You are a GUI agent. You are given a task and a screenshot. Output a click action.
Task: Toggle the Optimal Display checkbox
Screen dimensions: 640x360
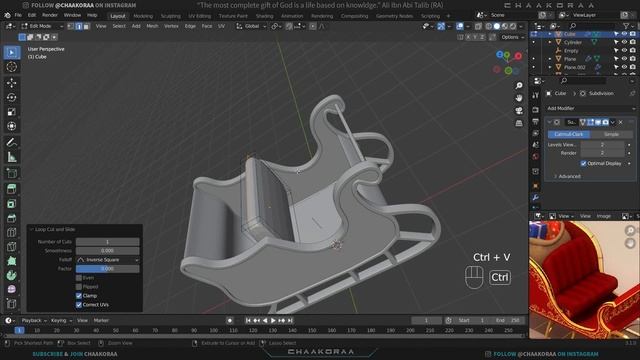pyautogui.click(x=583, y=163)
